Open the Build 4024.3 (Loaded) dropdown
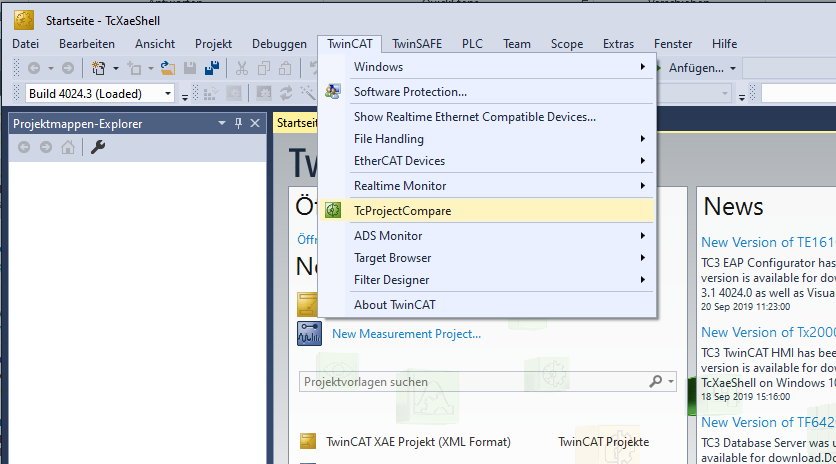836x464 pixels. [168, 94]
